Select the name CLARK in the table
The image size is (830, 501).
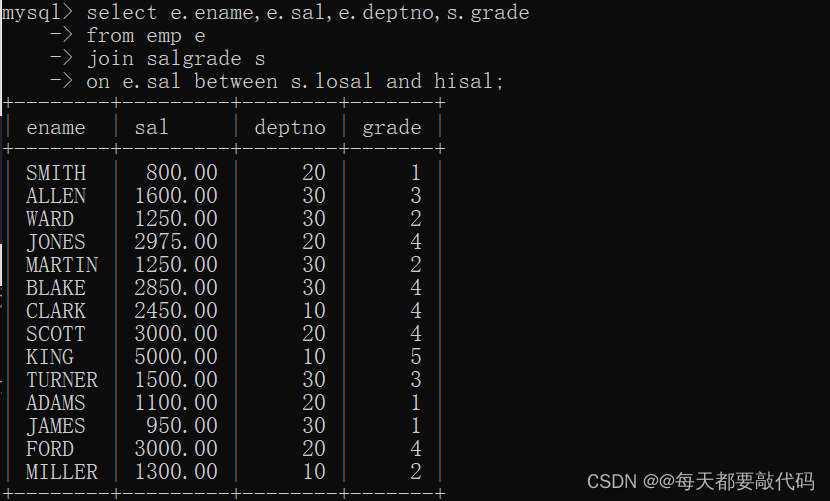[x=56, y=311]
